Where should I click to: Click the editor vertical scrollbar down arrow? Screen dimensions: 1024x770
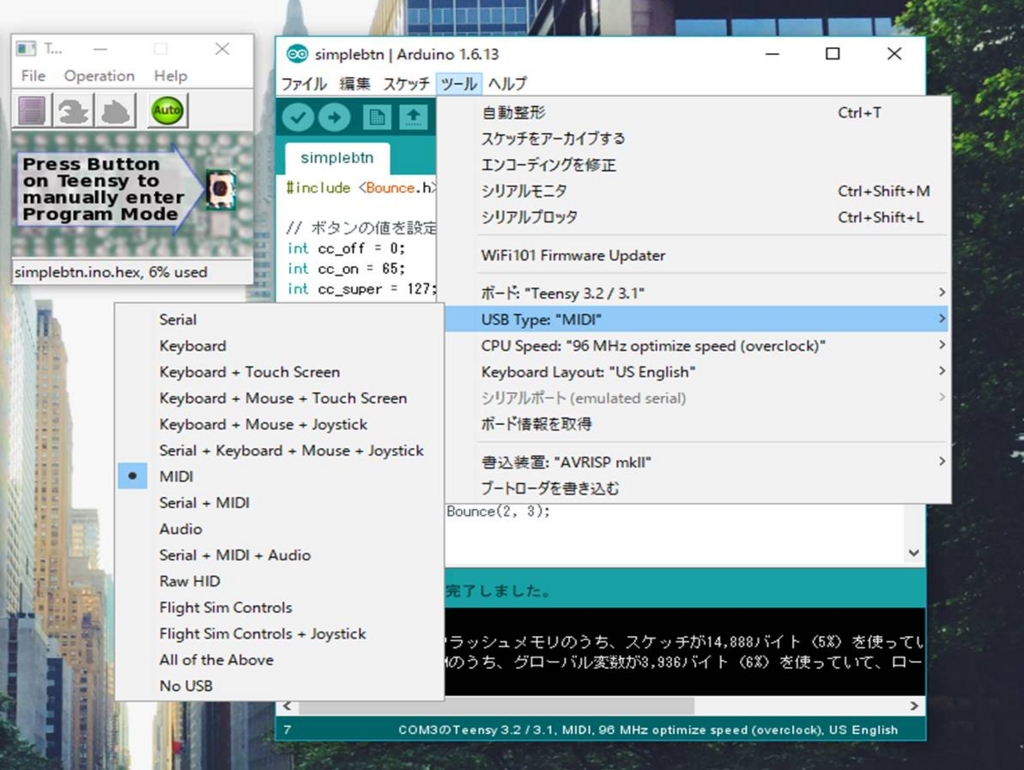click(x=914, y=553)
